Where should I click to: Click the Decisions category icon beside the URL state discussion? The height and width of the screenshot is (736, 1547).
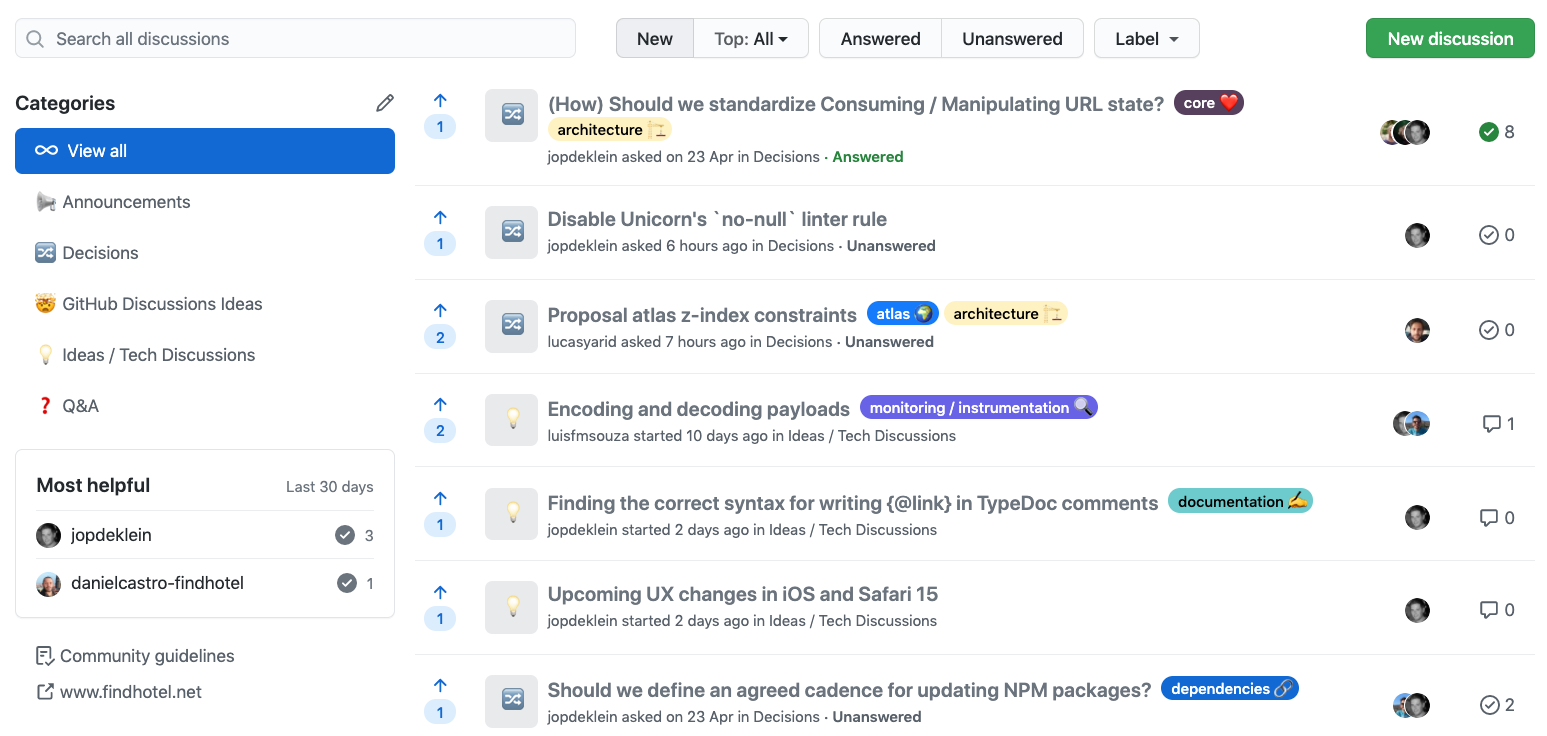(512, 115)
